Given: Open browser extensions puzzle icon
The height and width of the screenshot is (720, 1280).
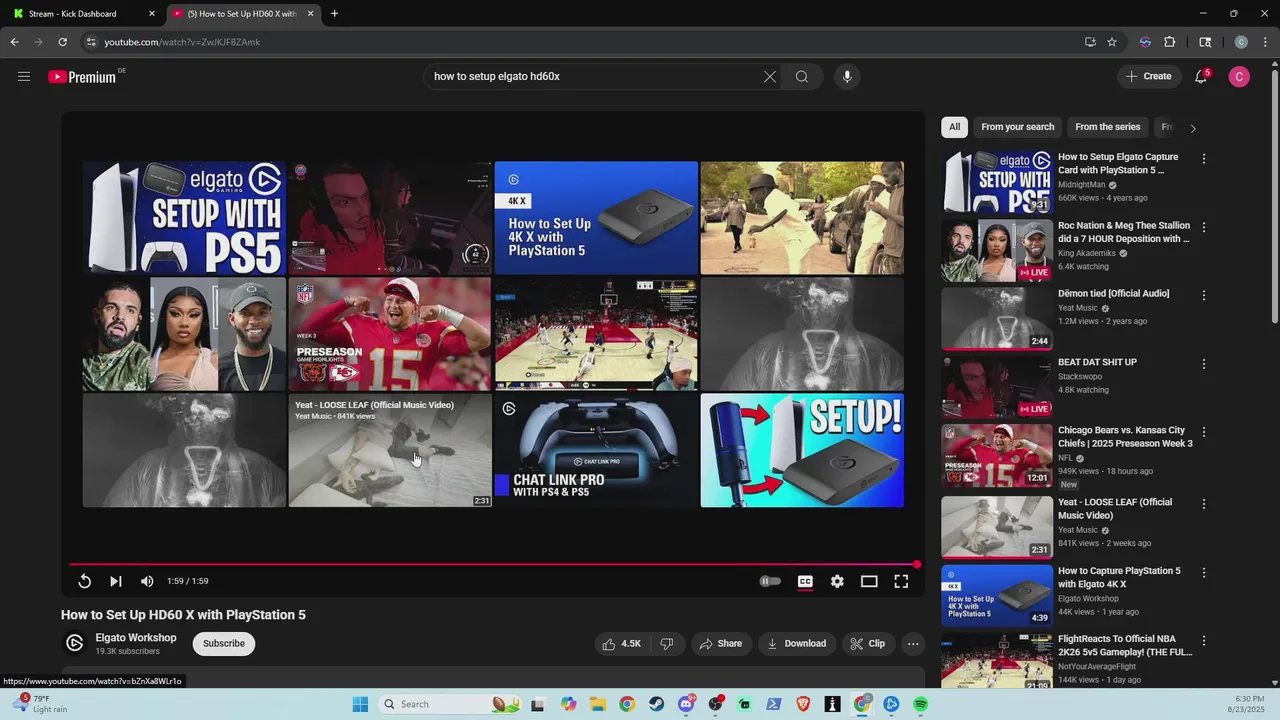Looking at the screenshot, I should tap(1170, 42).
